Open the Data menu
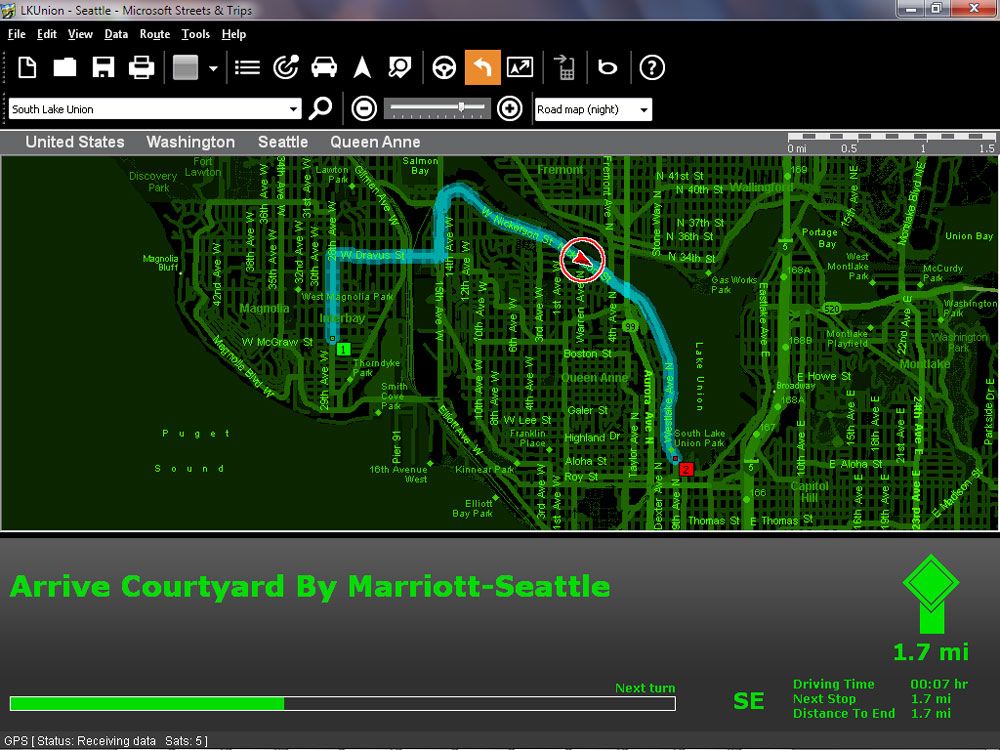 [116, 34]
